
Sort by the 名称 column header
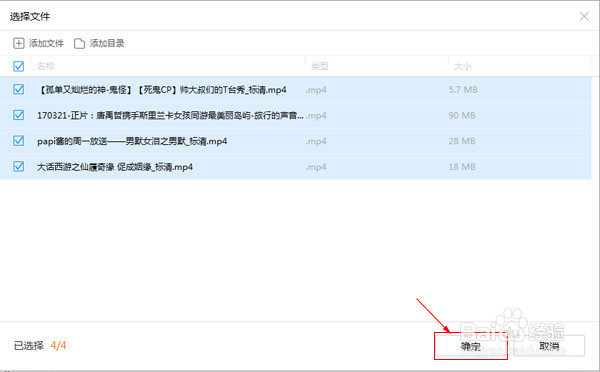click(46, 66)
